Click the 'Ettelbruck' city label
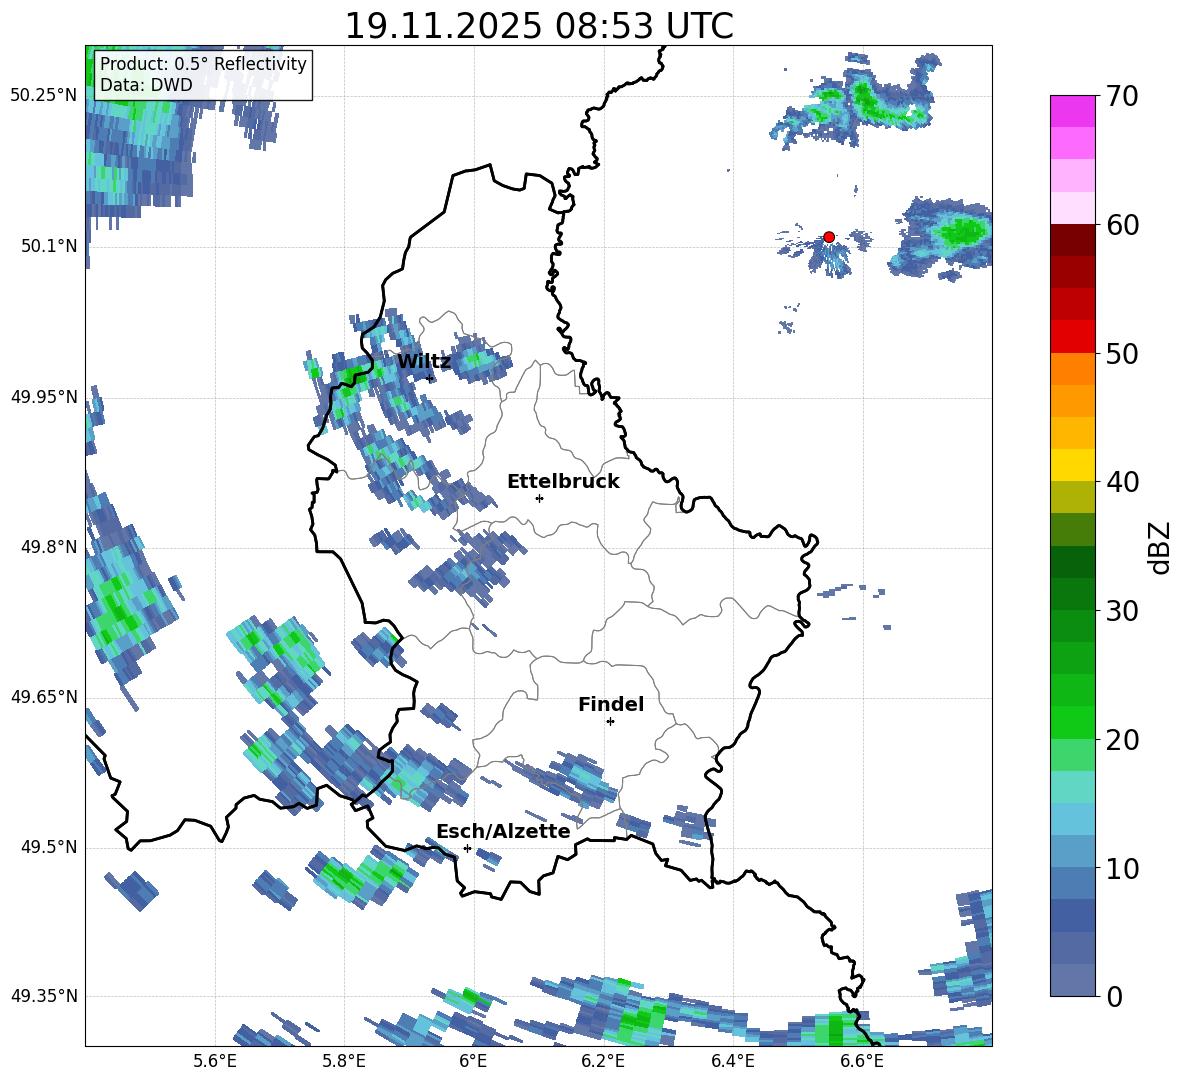Screen dimensions: 1184x1081 tap(563, 482)
